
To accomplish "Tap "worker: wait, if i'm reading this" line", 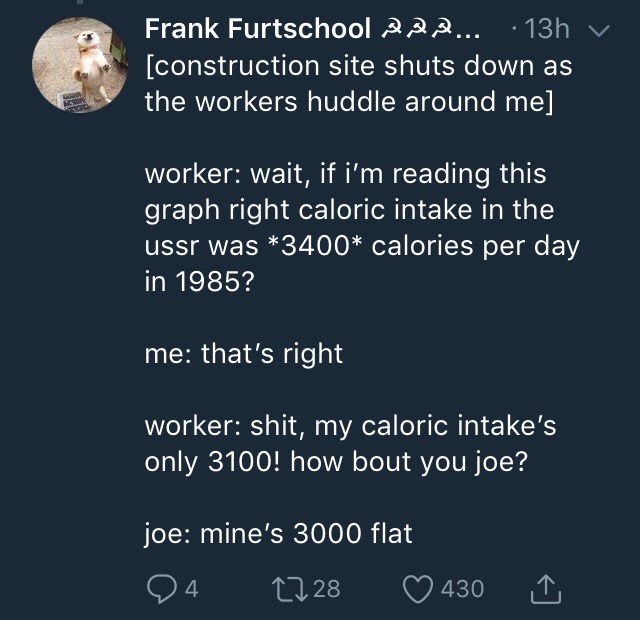I will point(346,173).
